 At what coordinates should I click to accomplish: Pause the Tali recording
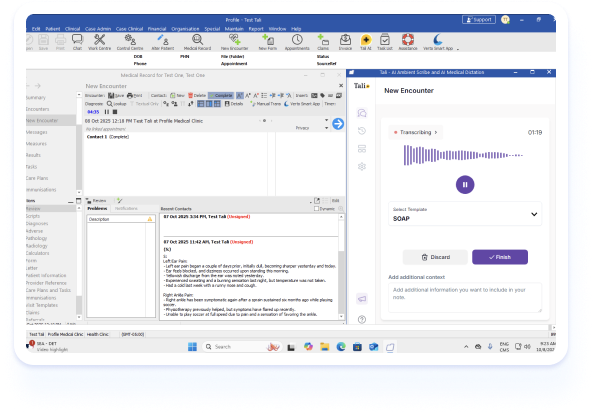(x=465, y=185)
